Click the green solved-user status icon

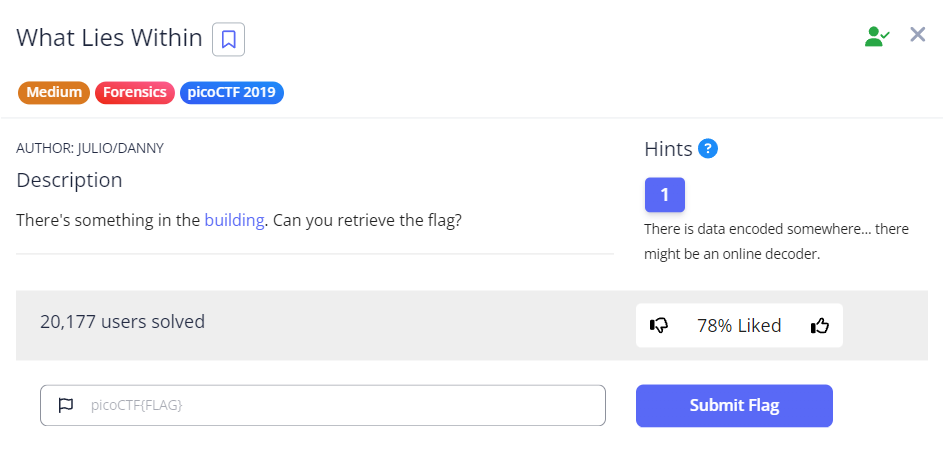pyautogui.click(x=877, y=36)
